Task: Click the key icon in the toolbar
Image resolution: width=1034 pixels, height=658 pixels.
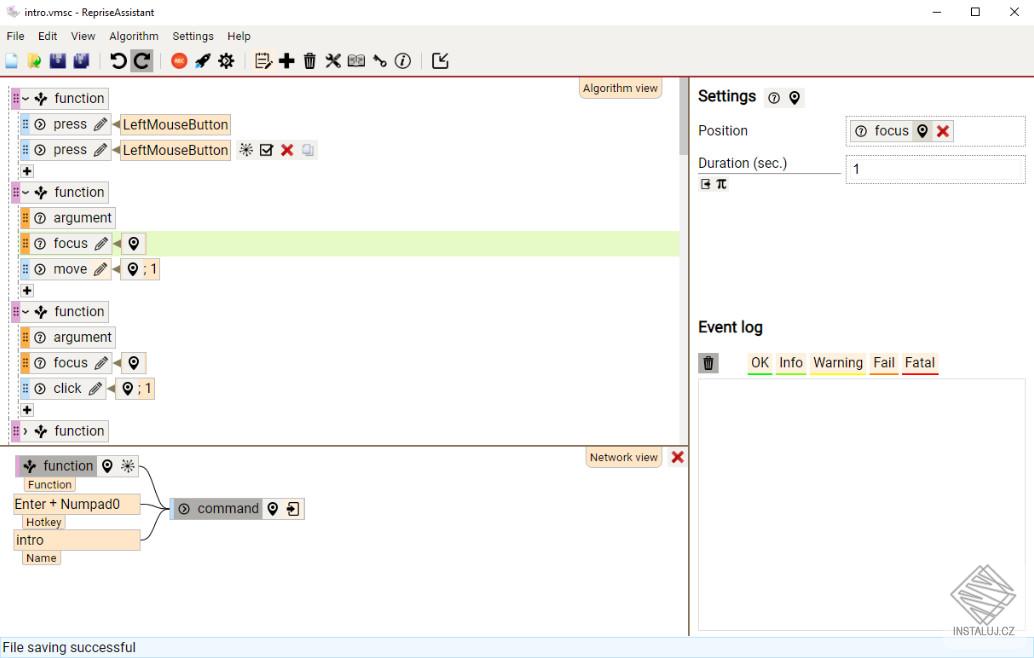Action: point(380,61)
